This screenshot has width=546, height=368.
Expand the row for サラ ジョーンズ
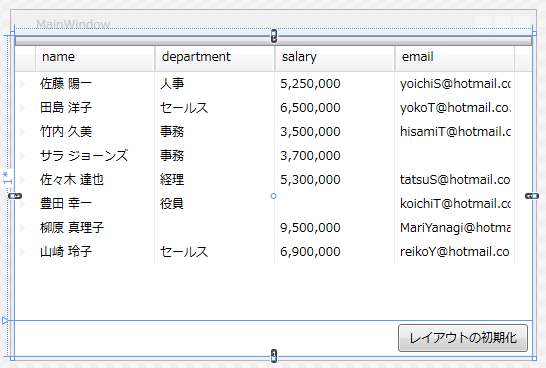[x=22, y=156]
